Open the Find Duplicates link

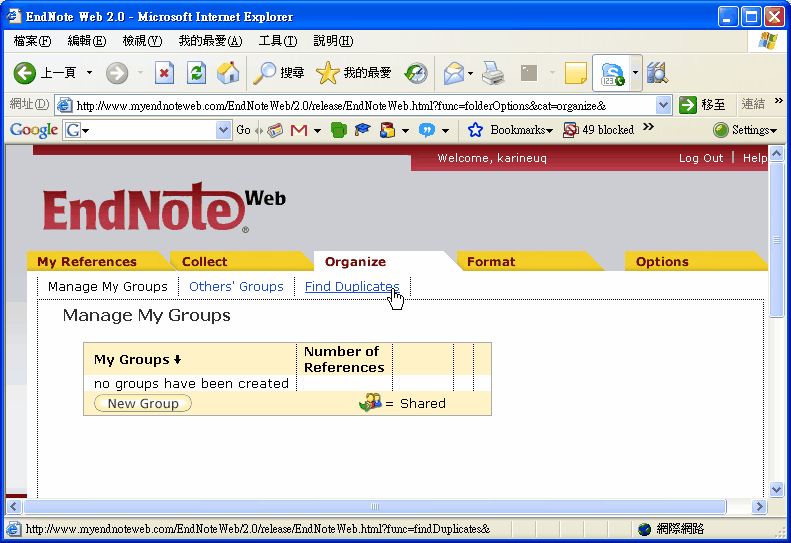tap(352, 287)
